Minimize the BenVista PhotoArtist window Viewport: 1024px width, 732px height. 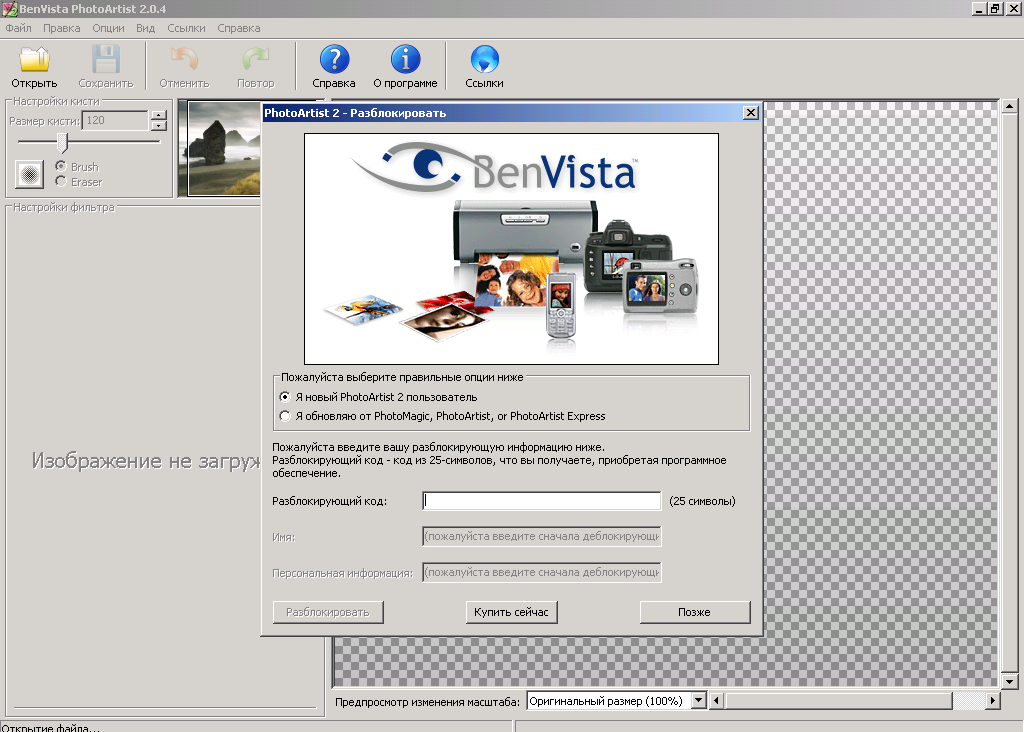click(978, 8)
